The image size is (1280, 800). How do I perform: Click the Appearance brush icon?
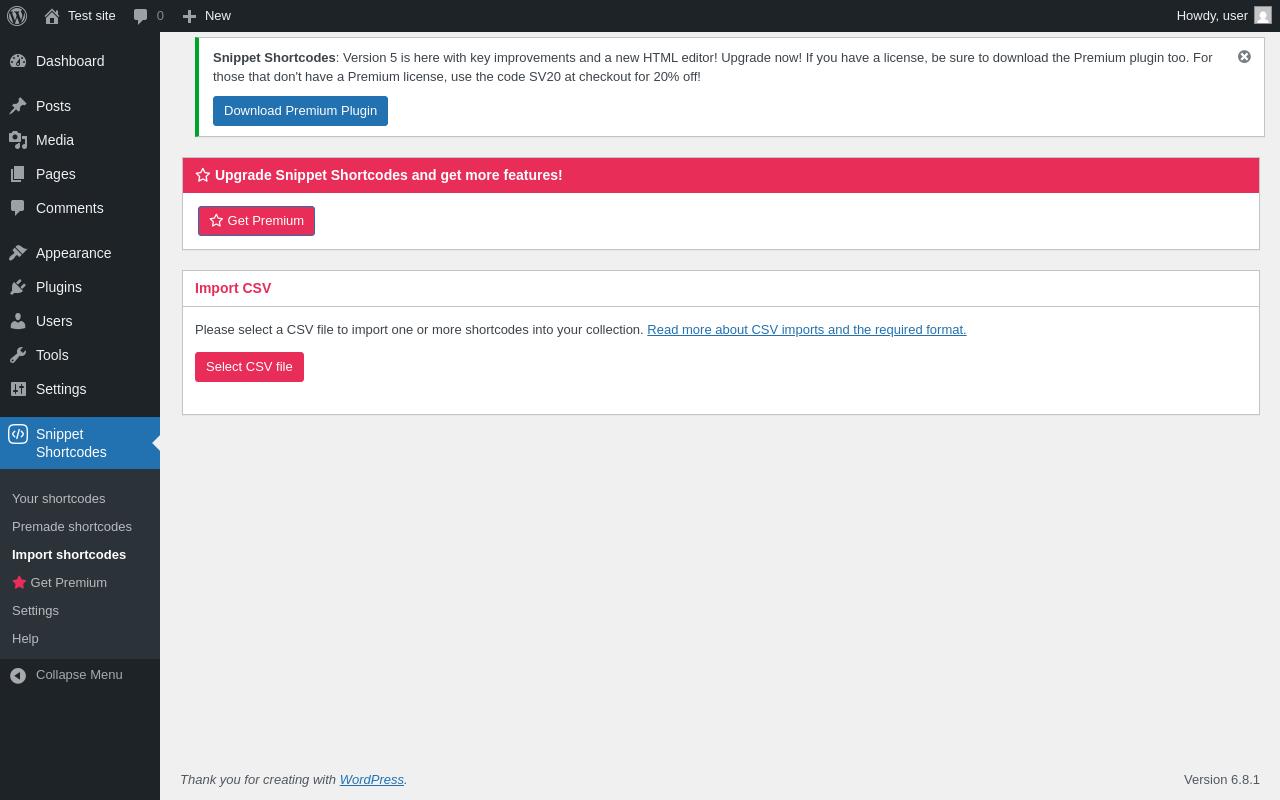click(x=18, y=253)
